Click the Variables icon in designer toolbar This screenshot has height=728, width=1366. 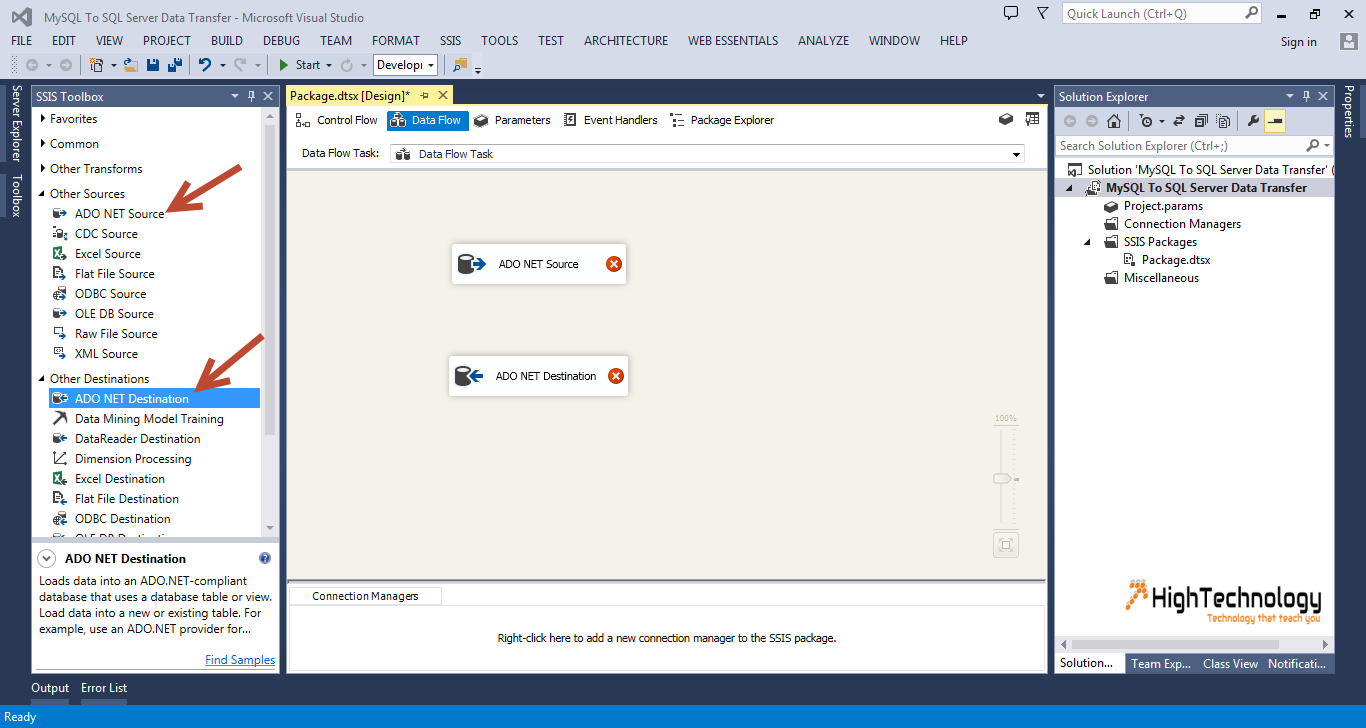pyautogui.click(x=1032, y=119)
